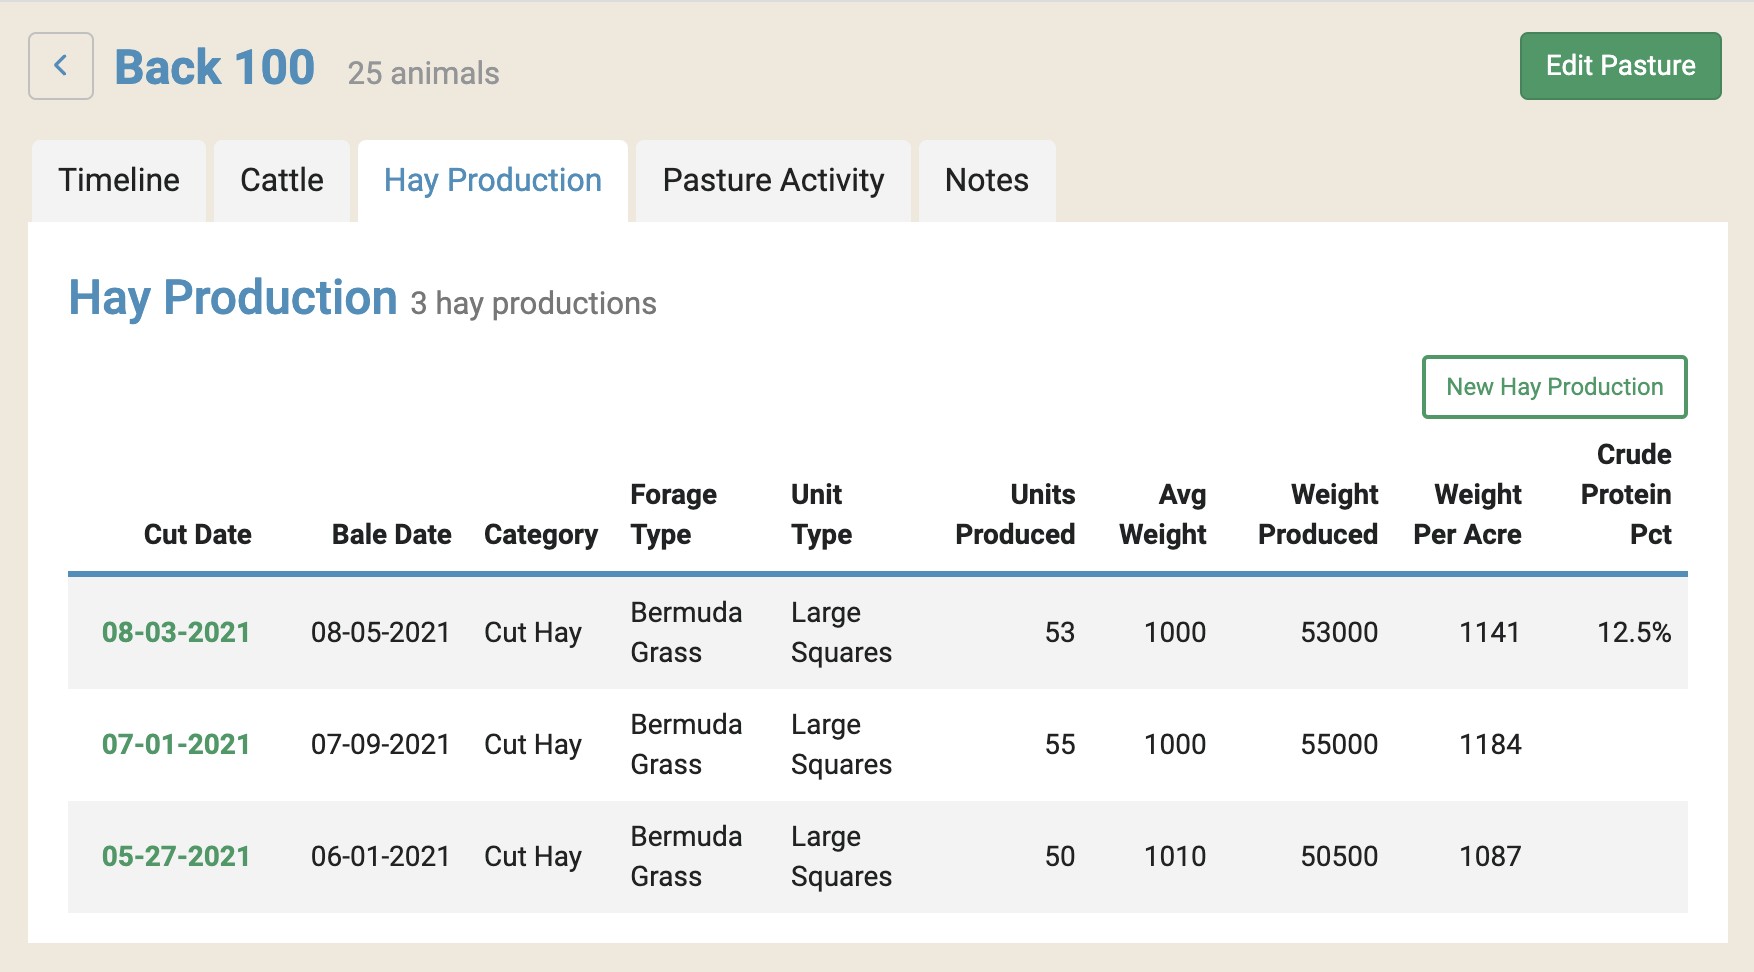Select the 12.5% crude protein cell
1754x972 pixels.
(1633, 633)
